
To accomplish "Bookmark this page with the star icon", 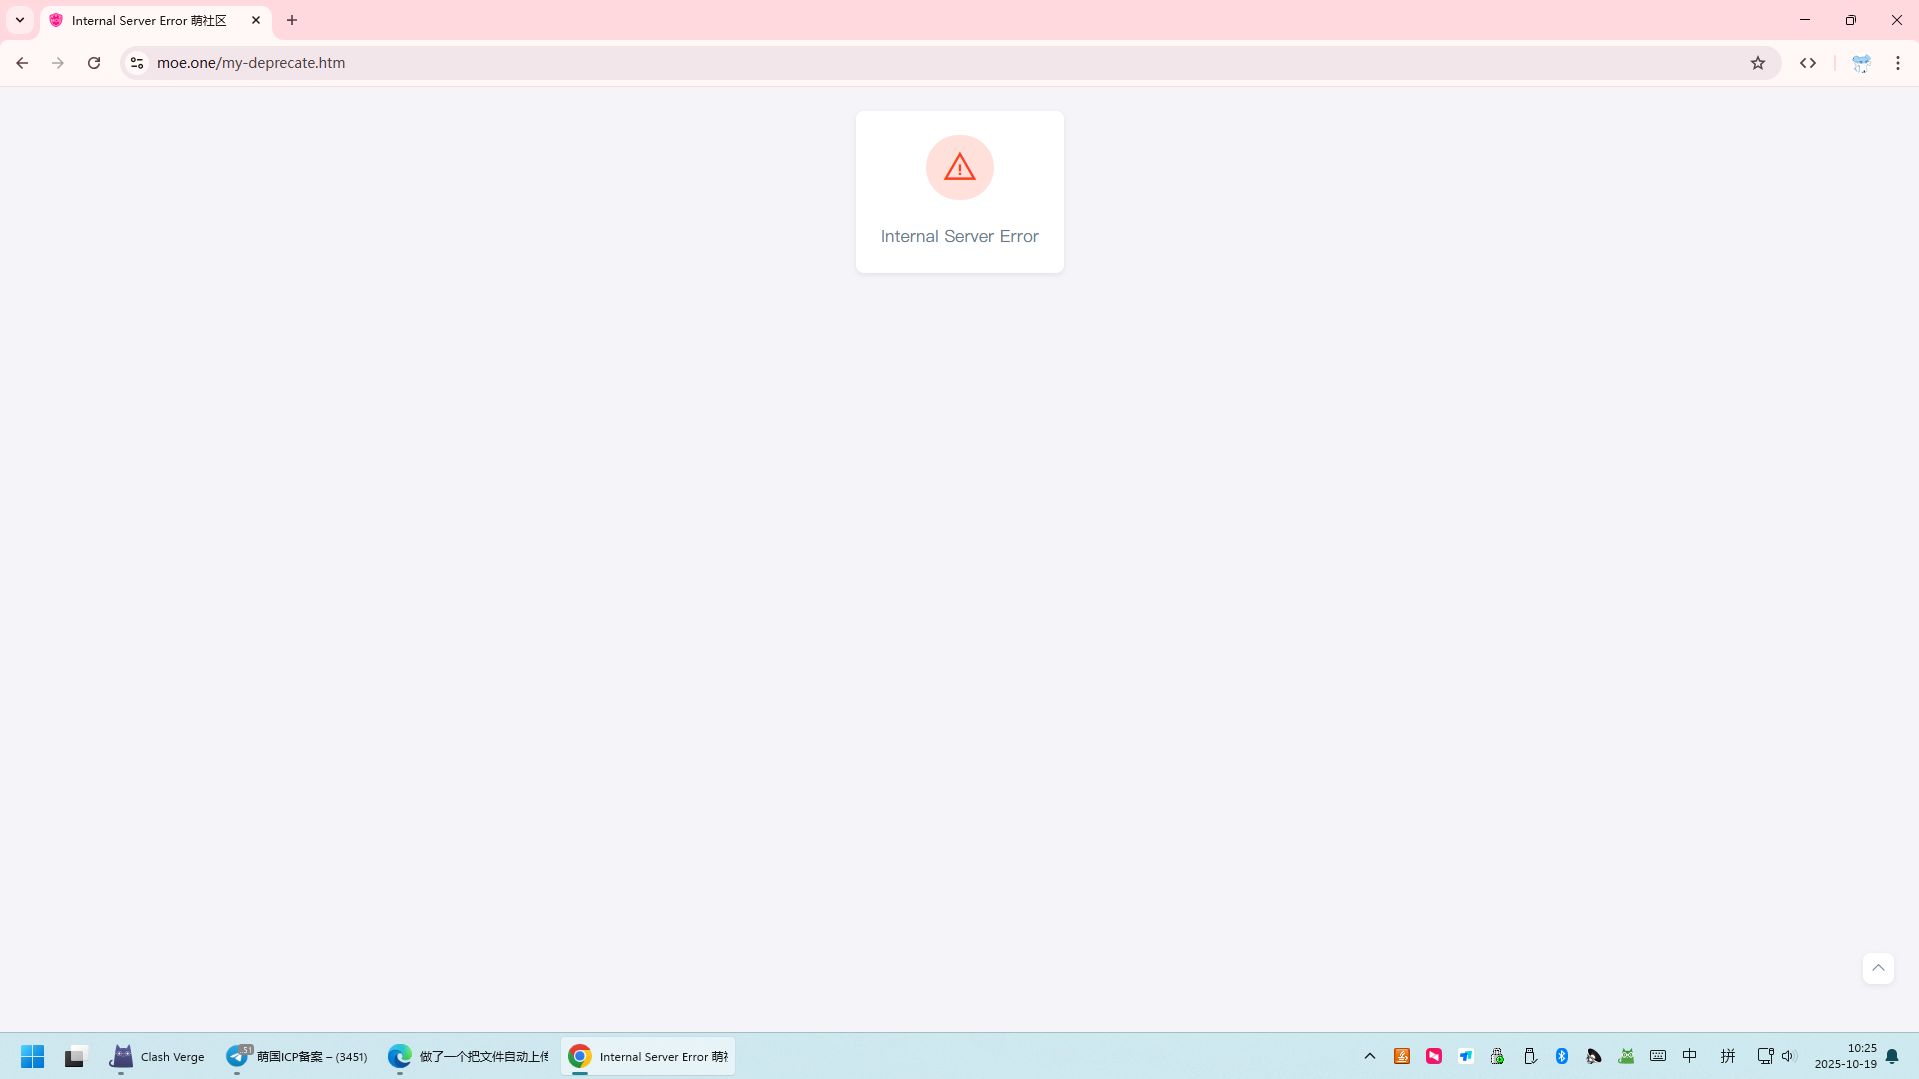I will pos(1758,63).
